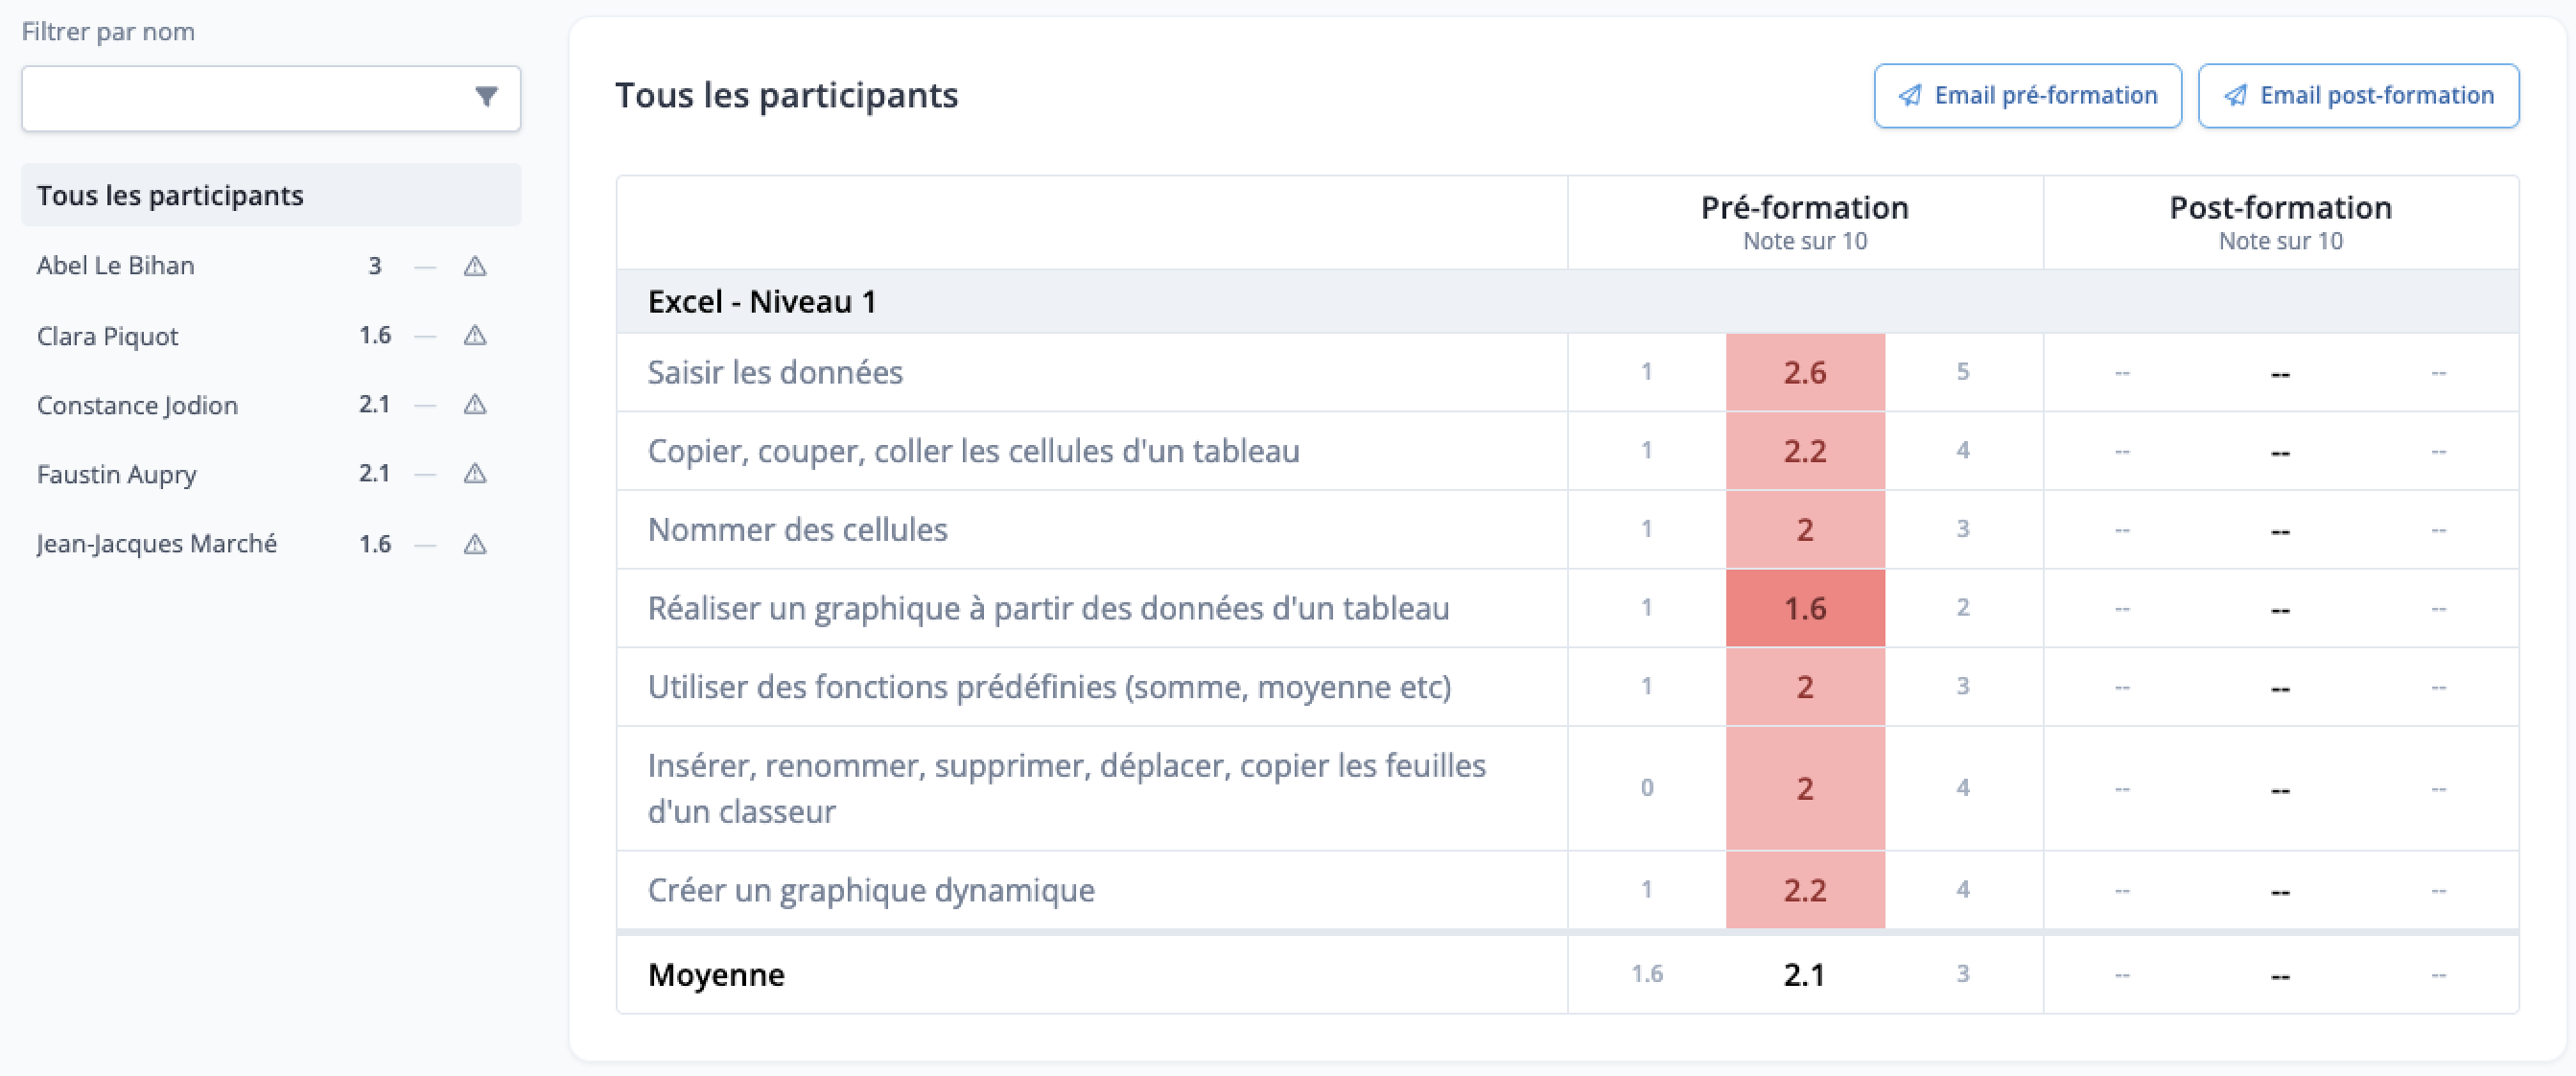This screenshot has width=2576, height=1076.
Task: Click the dark red 1.6 score cell
Action: (1805, 608)
